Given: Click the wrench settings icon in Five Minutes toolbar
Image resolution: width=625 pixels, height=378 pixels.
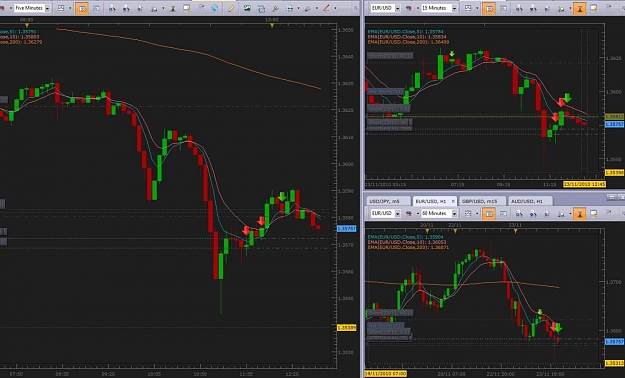Looking at the screenshot, I should (275, 8).
